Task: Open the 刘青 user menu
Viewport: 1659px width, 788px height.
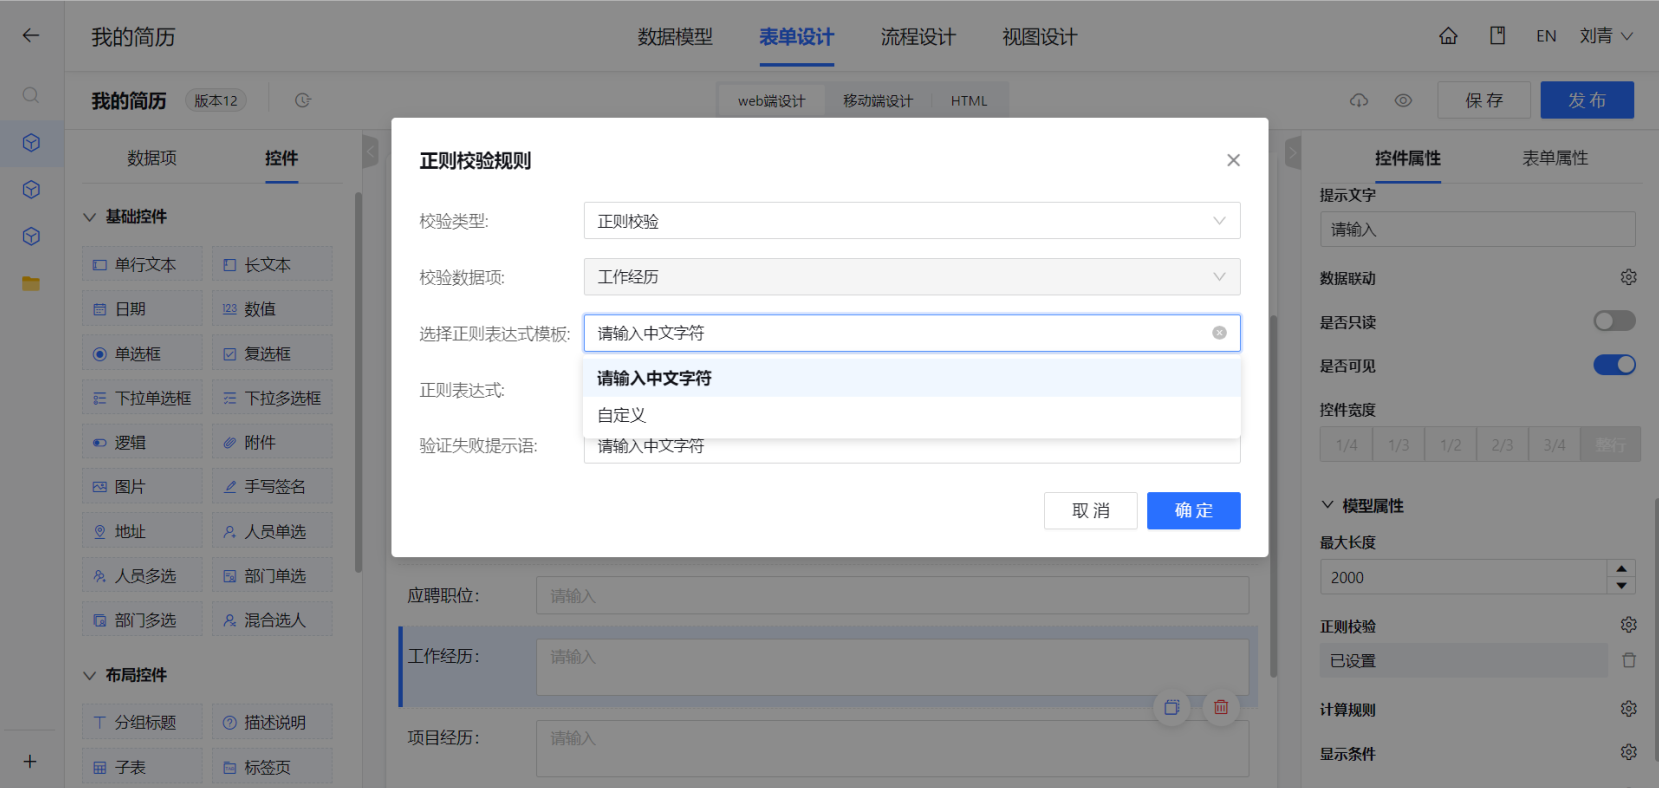Action: point(1606,36)
